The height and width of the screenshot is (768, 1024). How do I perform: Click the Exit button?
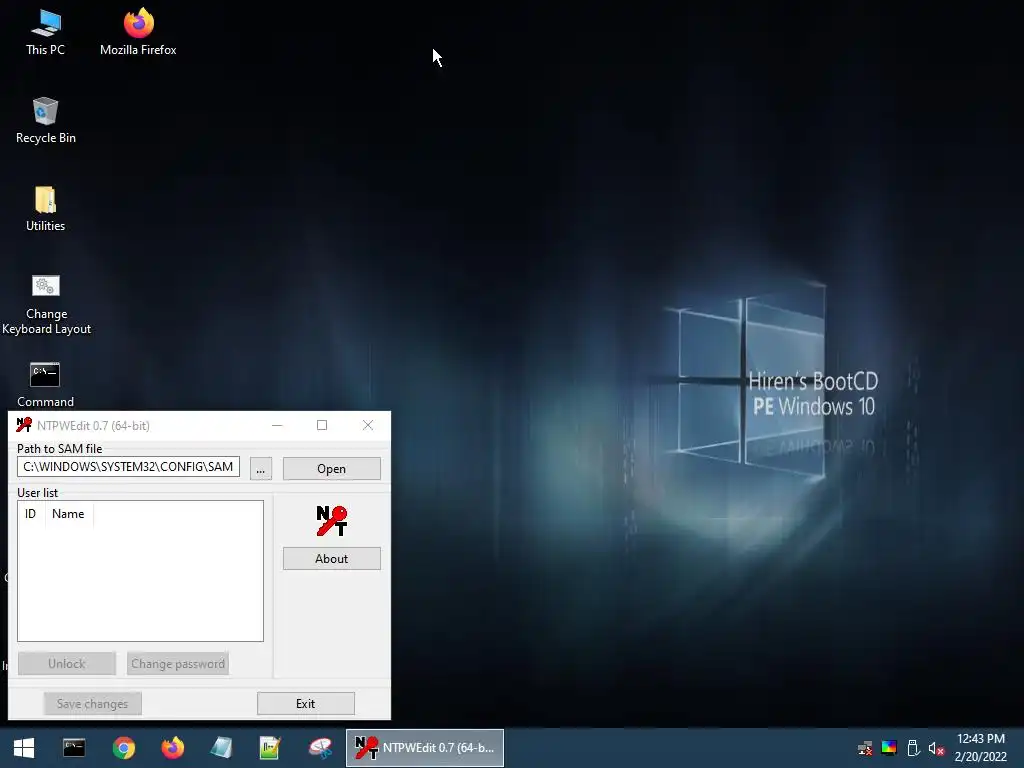306,703
